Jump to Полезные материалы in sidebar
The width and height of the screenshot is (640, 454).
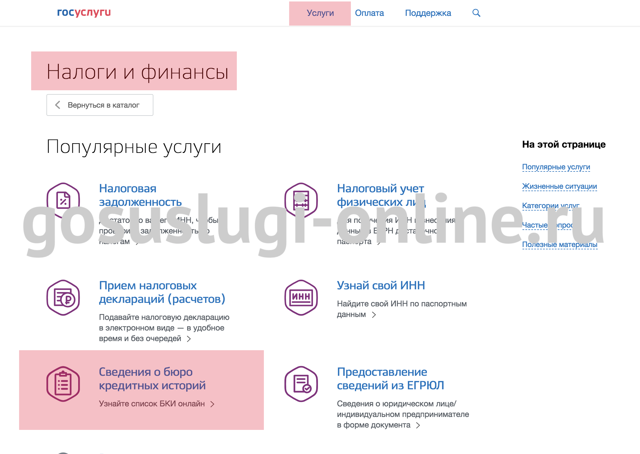pyautogui.click(x=560, y=245)
